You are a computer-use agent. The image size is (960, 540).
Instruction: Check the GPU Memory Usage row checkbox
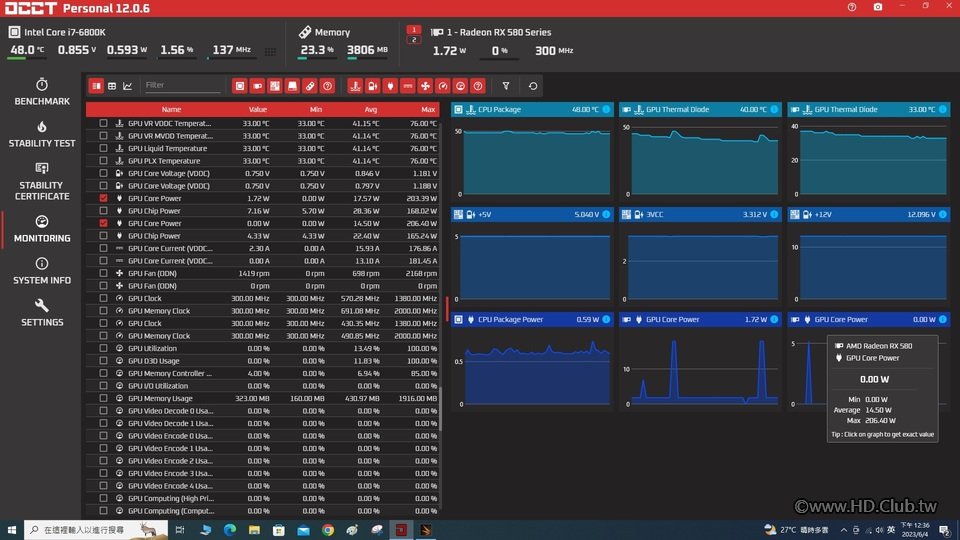pos(103,398)
